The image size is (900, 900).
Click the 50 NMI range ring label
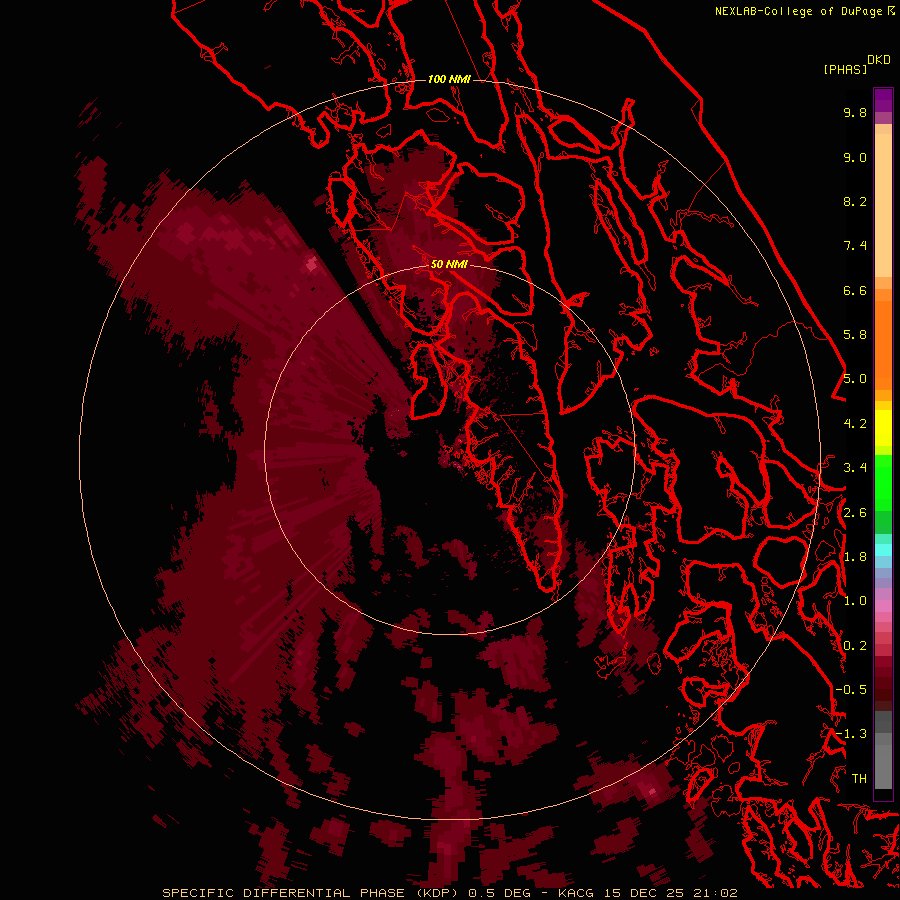point(449,264)
